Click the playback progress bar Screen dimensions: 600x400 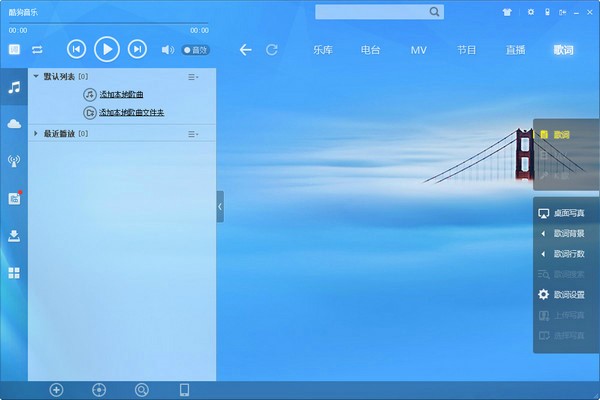pyautogui.click(x=109, y=24)
